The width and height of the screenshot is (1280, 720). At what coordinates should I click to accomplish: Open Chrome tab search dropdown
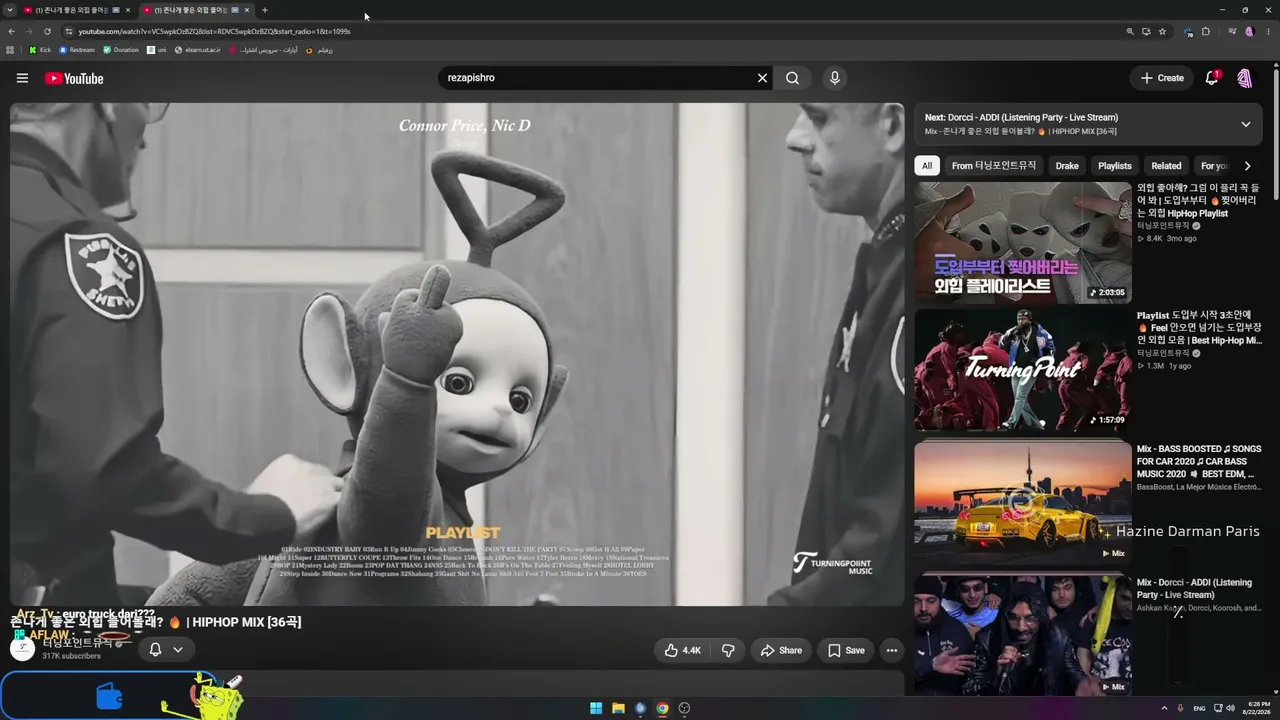pyautogui.click(x=10, y=10)
